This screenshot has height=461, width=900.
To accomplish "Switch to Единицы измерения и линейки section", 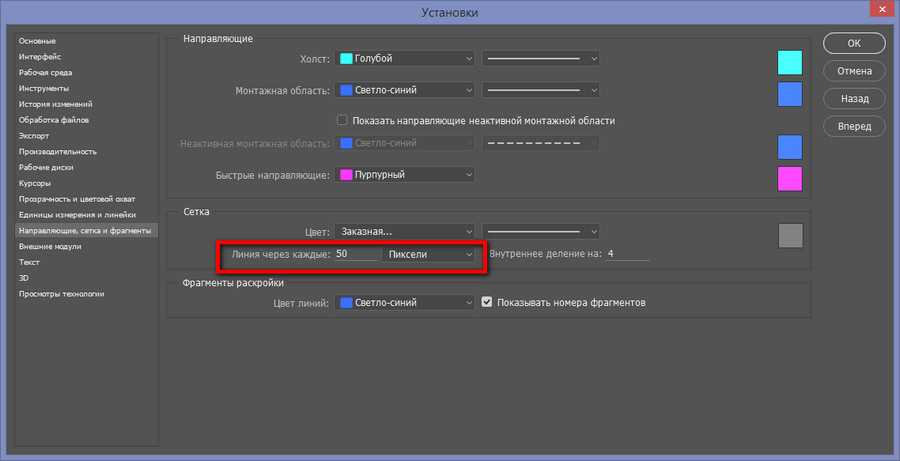I will (77, 215).
